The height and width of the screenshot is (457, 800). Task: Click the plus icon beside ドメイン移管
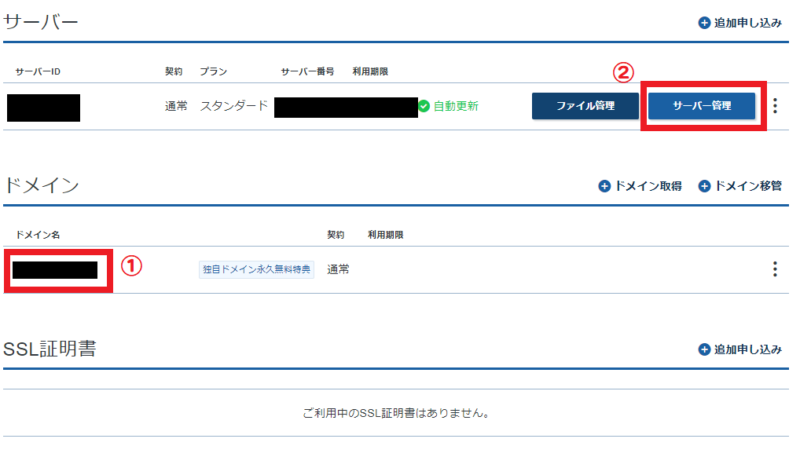[x=704, y=186]
